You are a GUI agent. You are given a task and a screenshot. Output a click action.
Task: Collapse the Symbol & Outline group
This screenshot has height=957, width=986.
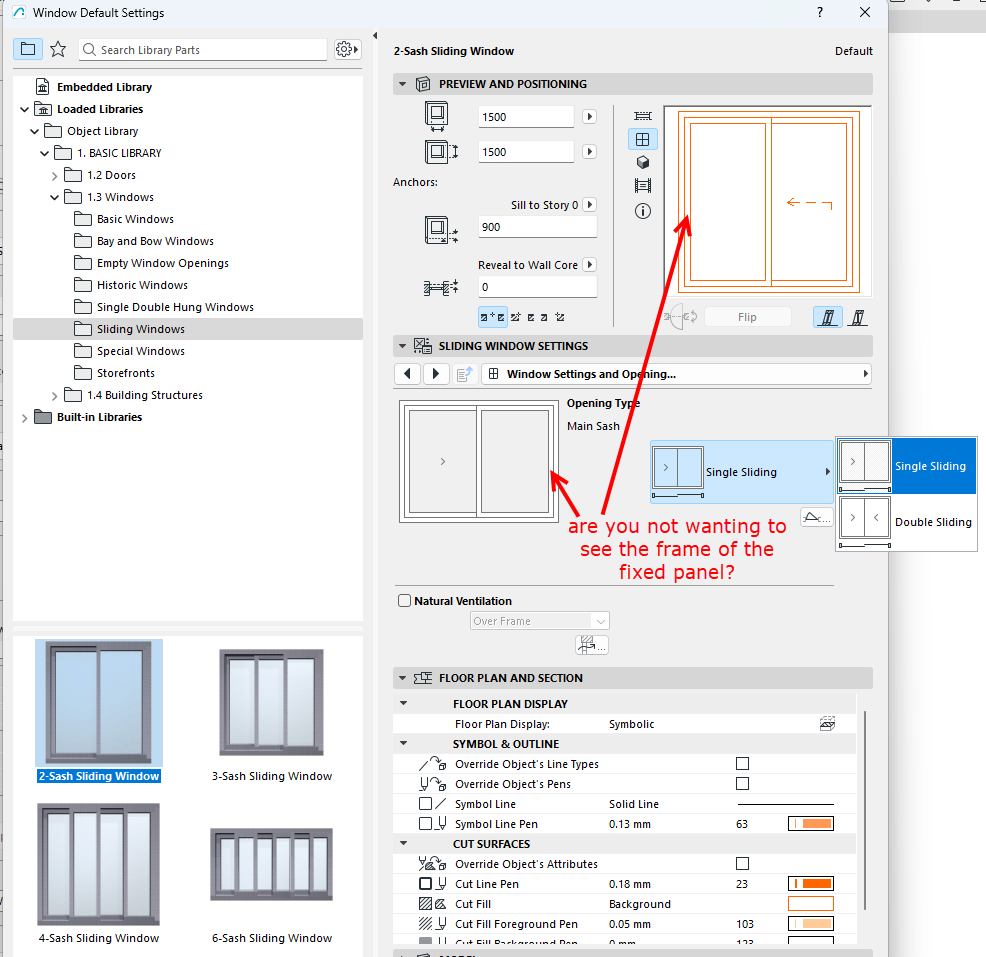(x=403, y=743)
